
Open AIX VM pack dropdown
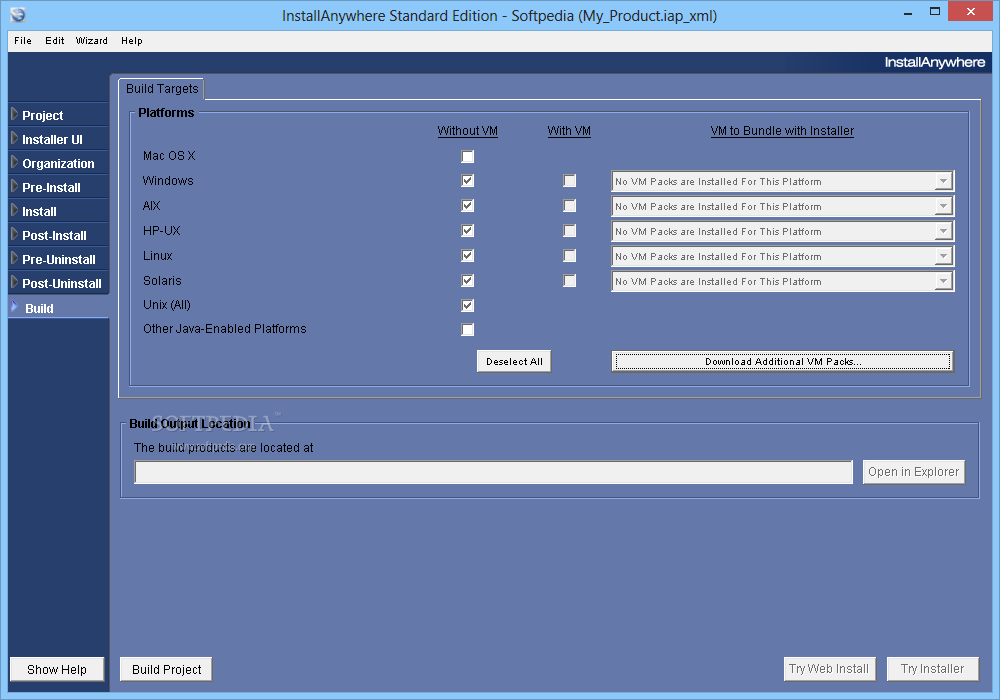[782, 207]
